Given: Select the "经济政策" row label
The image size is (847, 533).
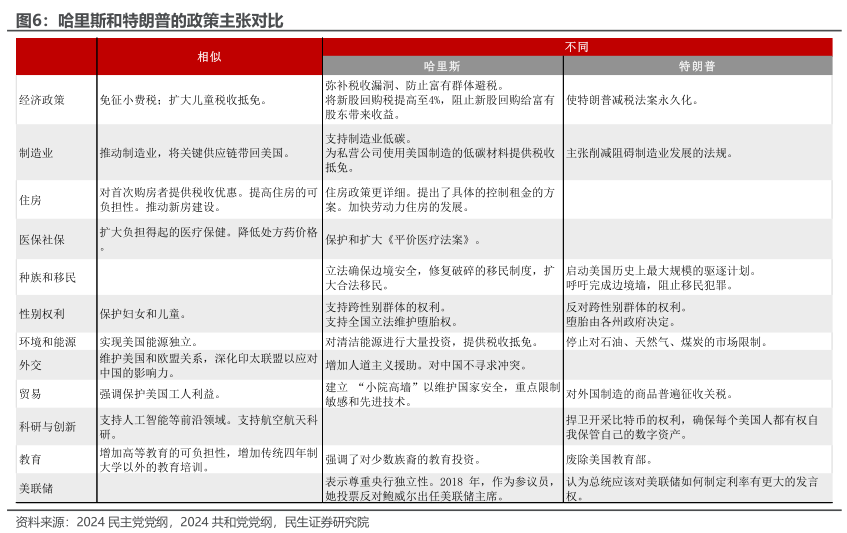Looking at the screenshot, I should 41,100.
